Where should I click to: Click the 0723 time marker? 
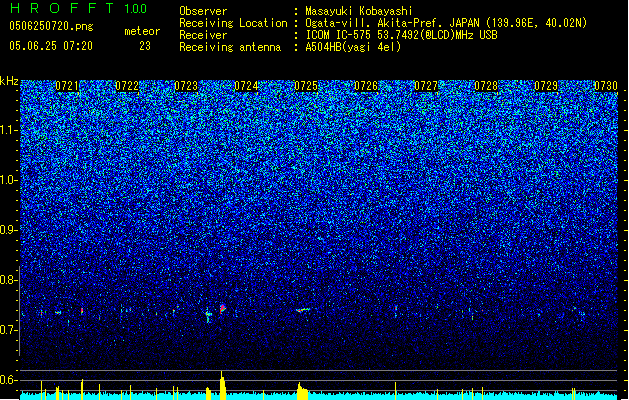coord(186,86)
